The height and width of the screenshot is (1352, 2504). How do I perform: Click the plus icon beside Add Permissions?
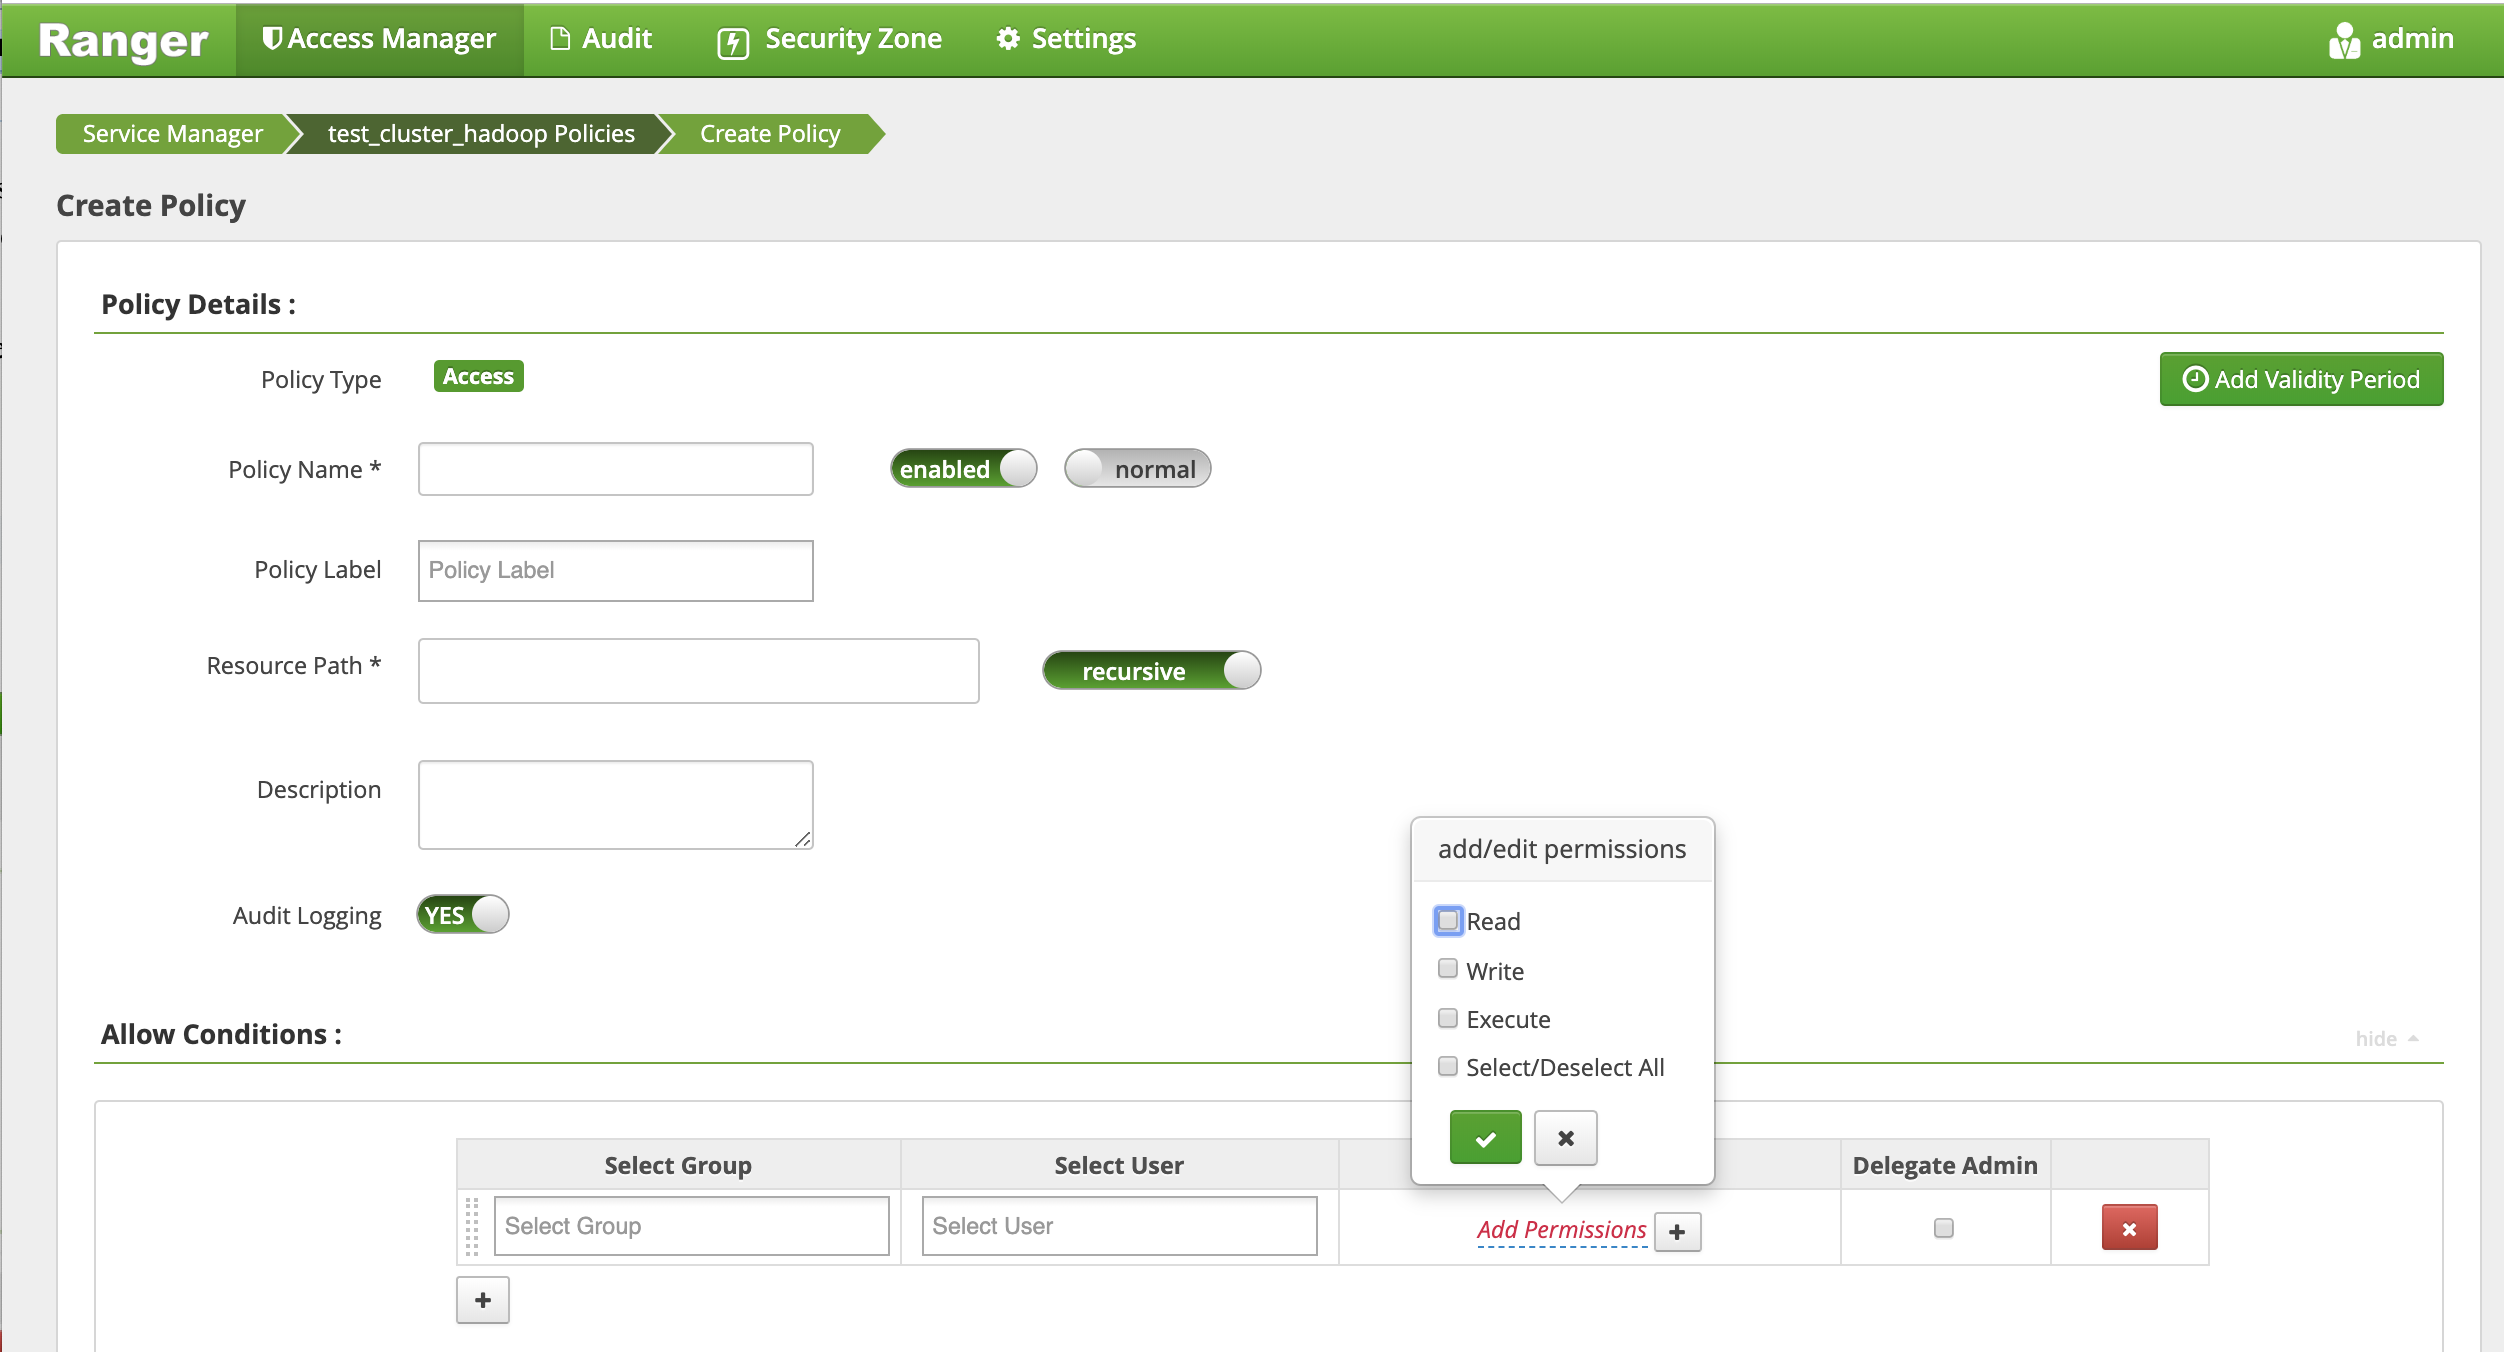[x=1677, y=1232]
